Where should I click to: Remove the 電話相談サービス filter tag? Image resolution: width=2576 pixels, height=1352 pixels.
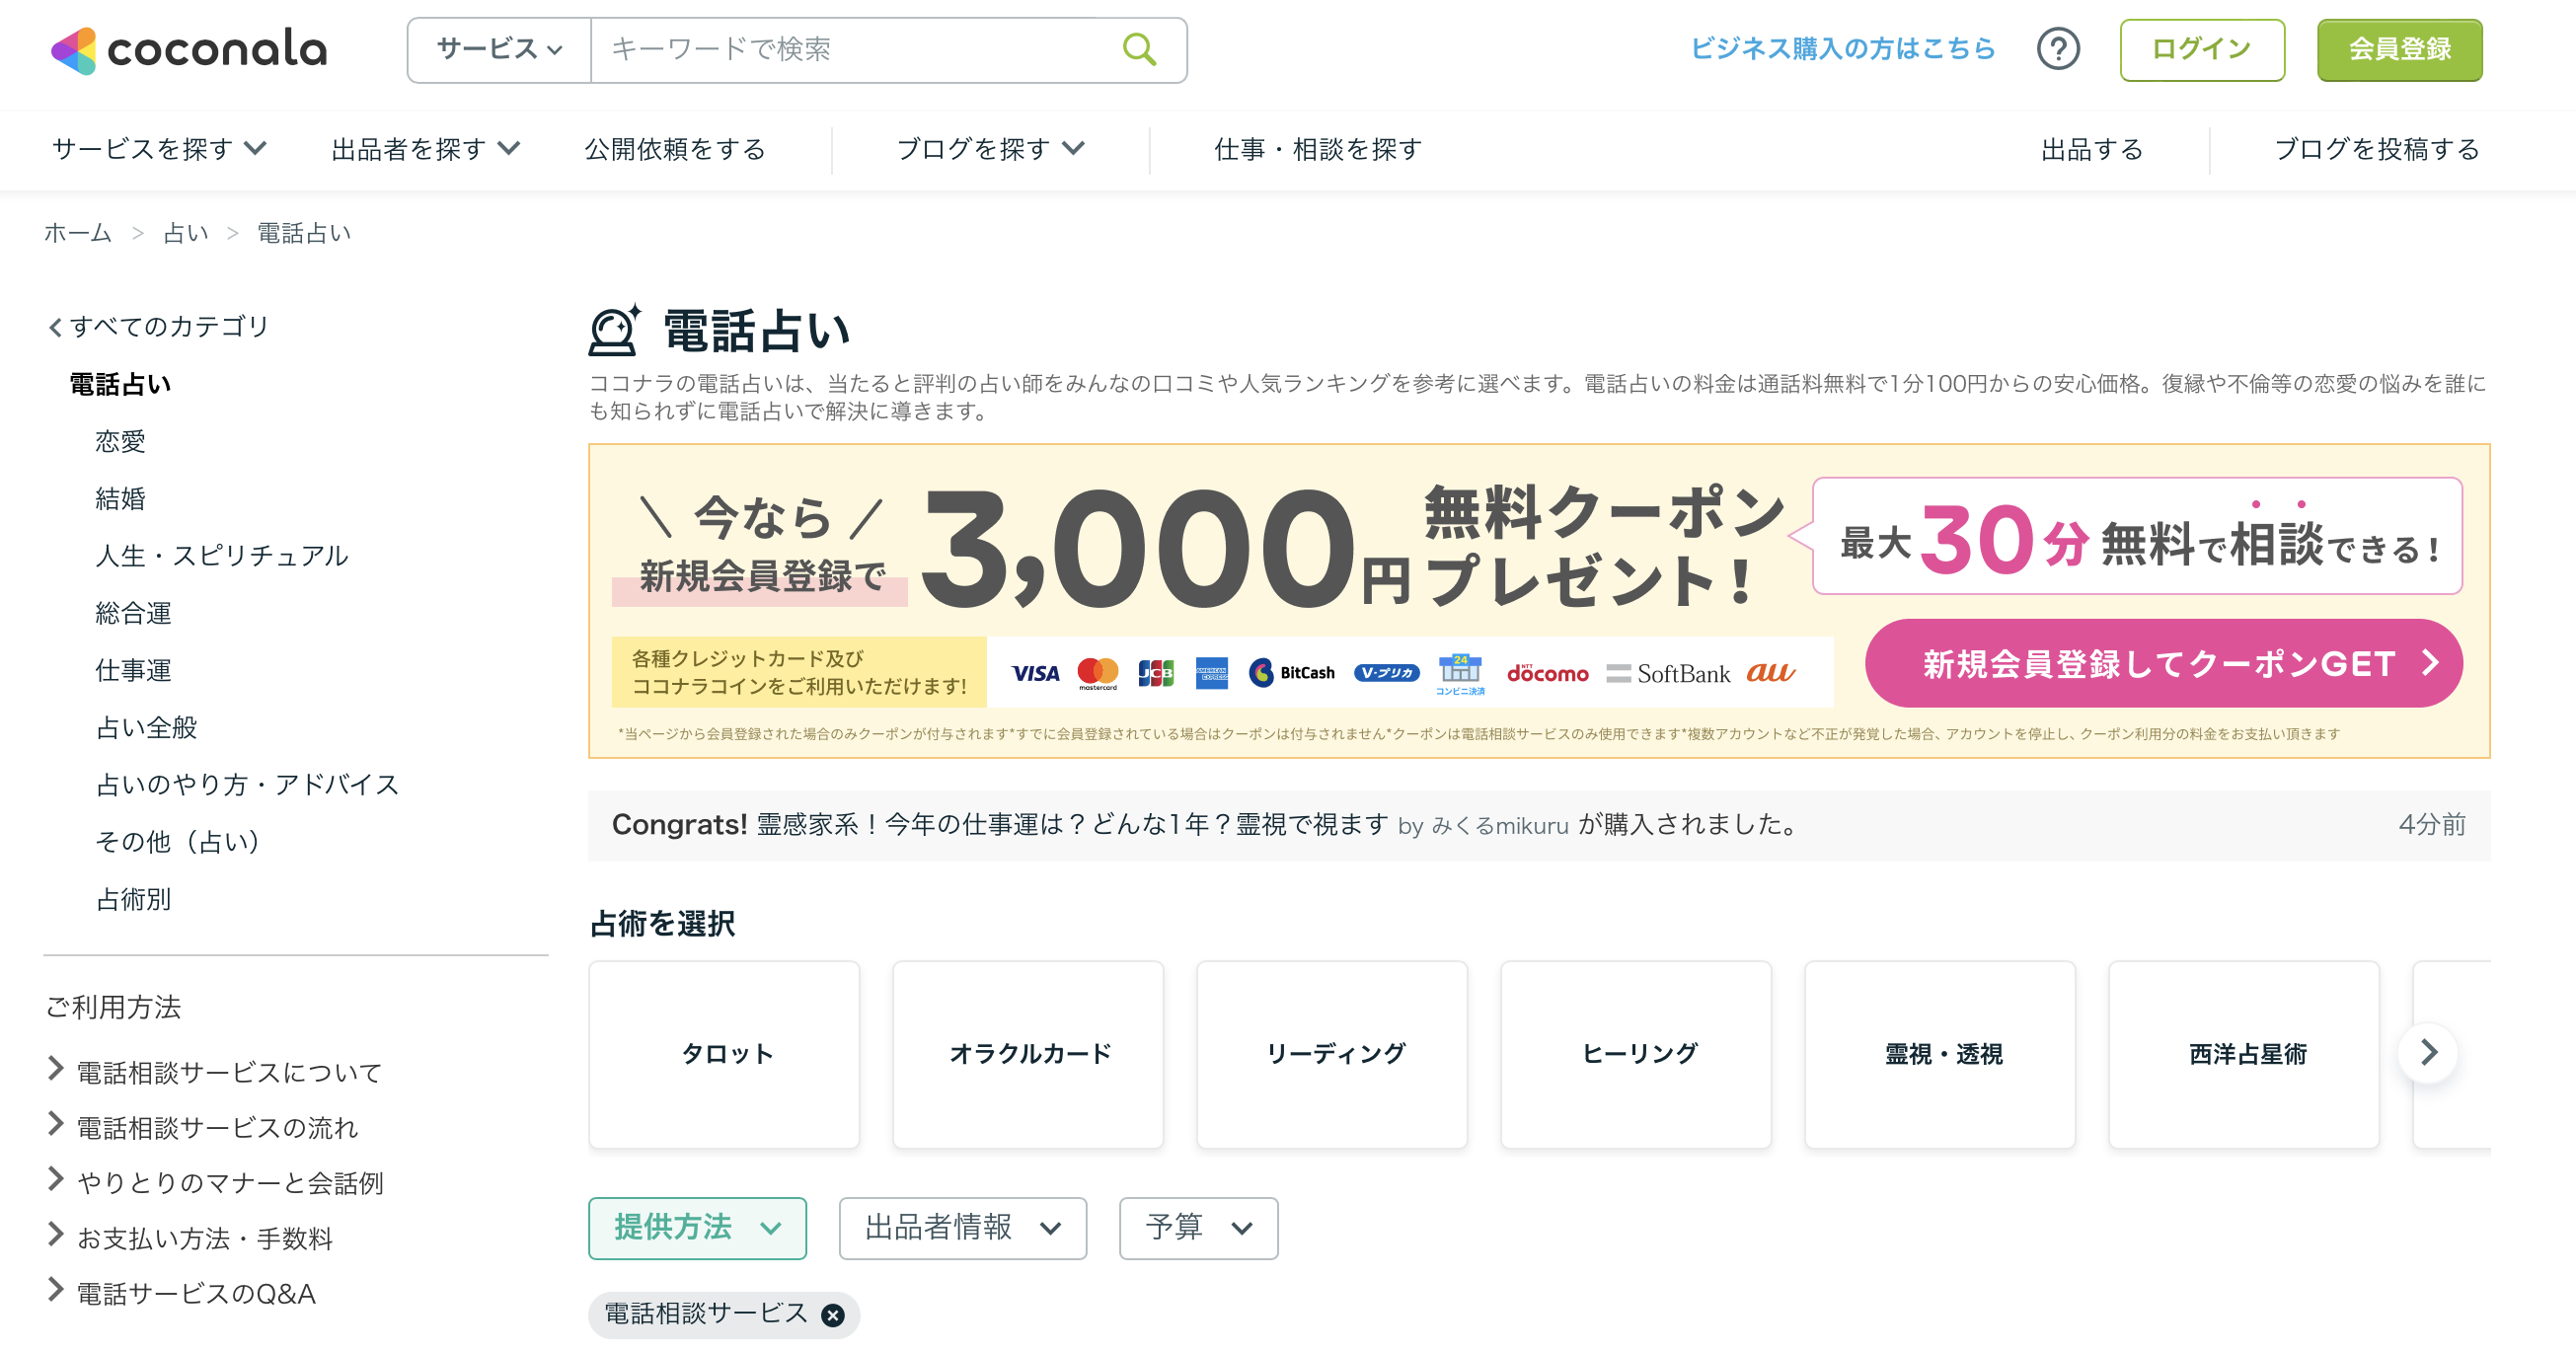coord(832,1315)
